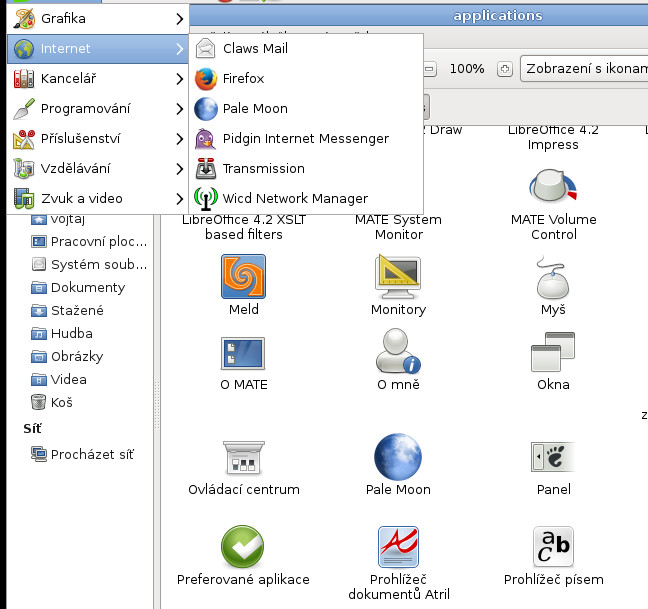The width and height of the screenshot is (648, 609).
Task: Click the Internet globe icon
Action: click(x=24, y=49)
